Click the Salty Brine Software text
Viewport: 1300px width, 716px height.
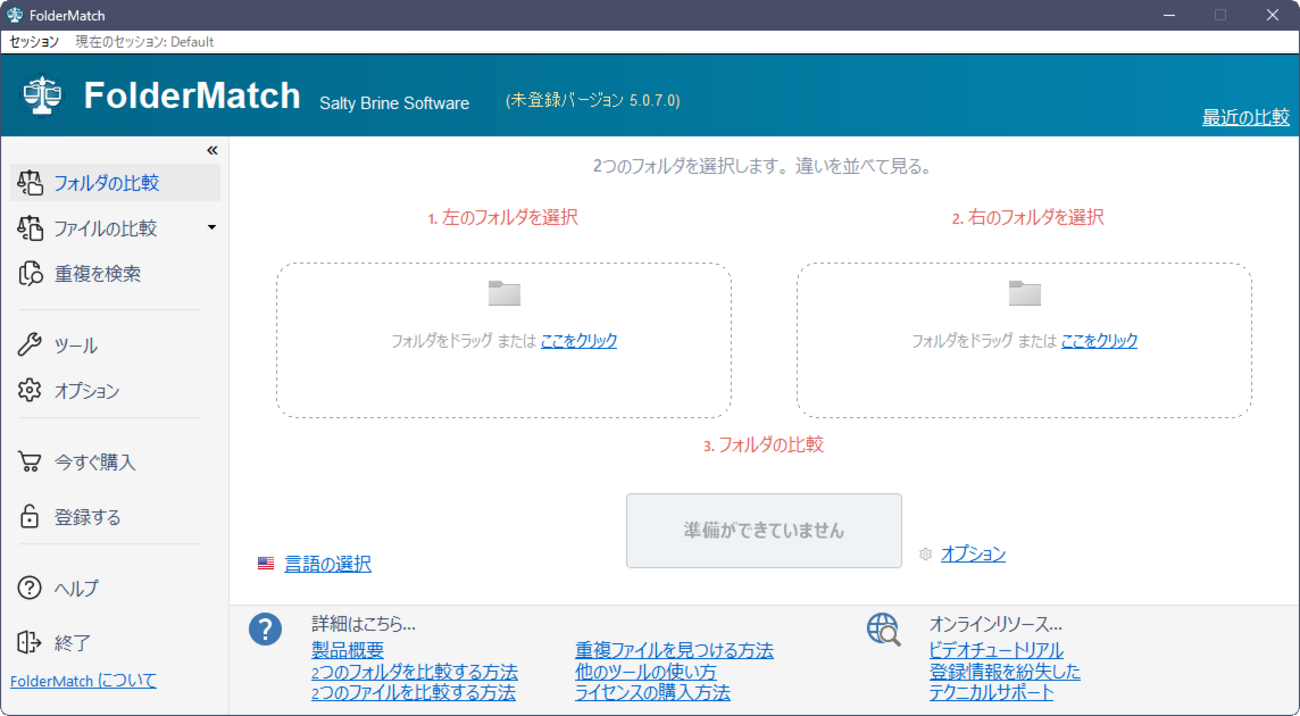click(x=394, y=103)
